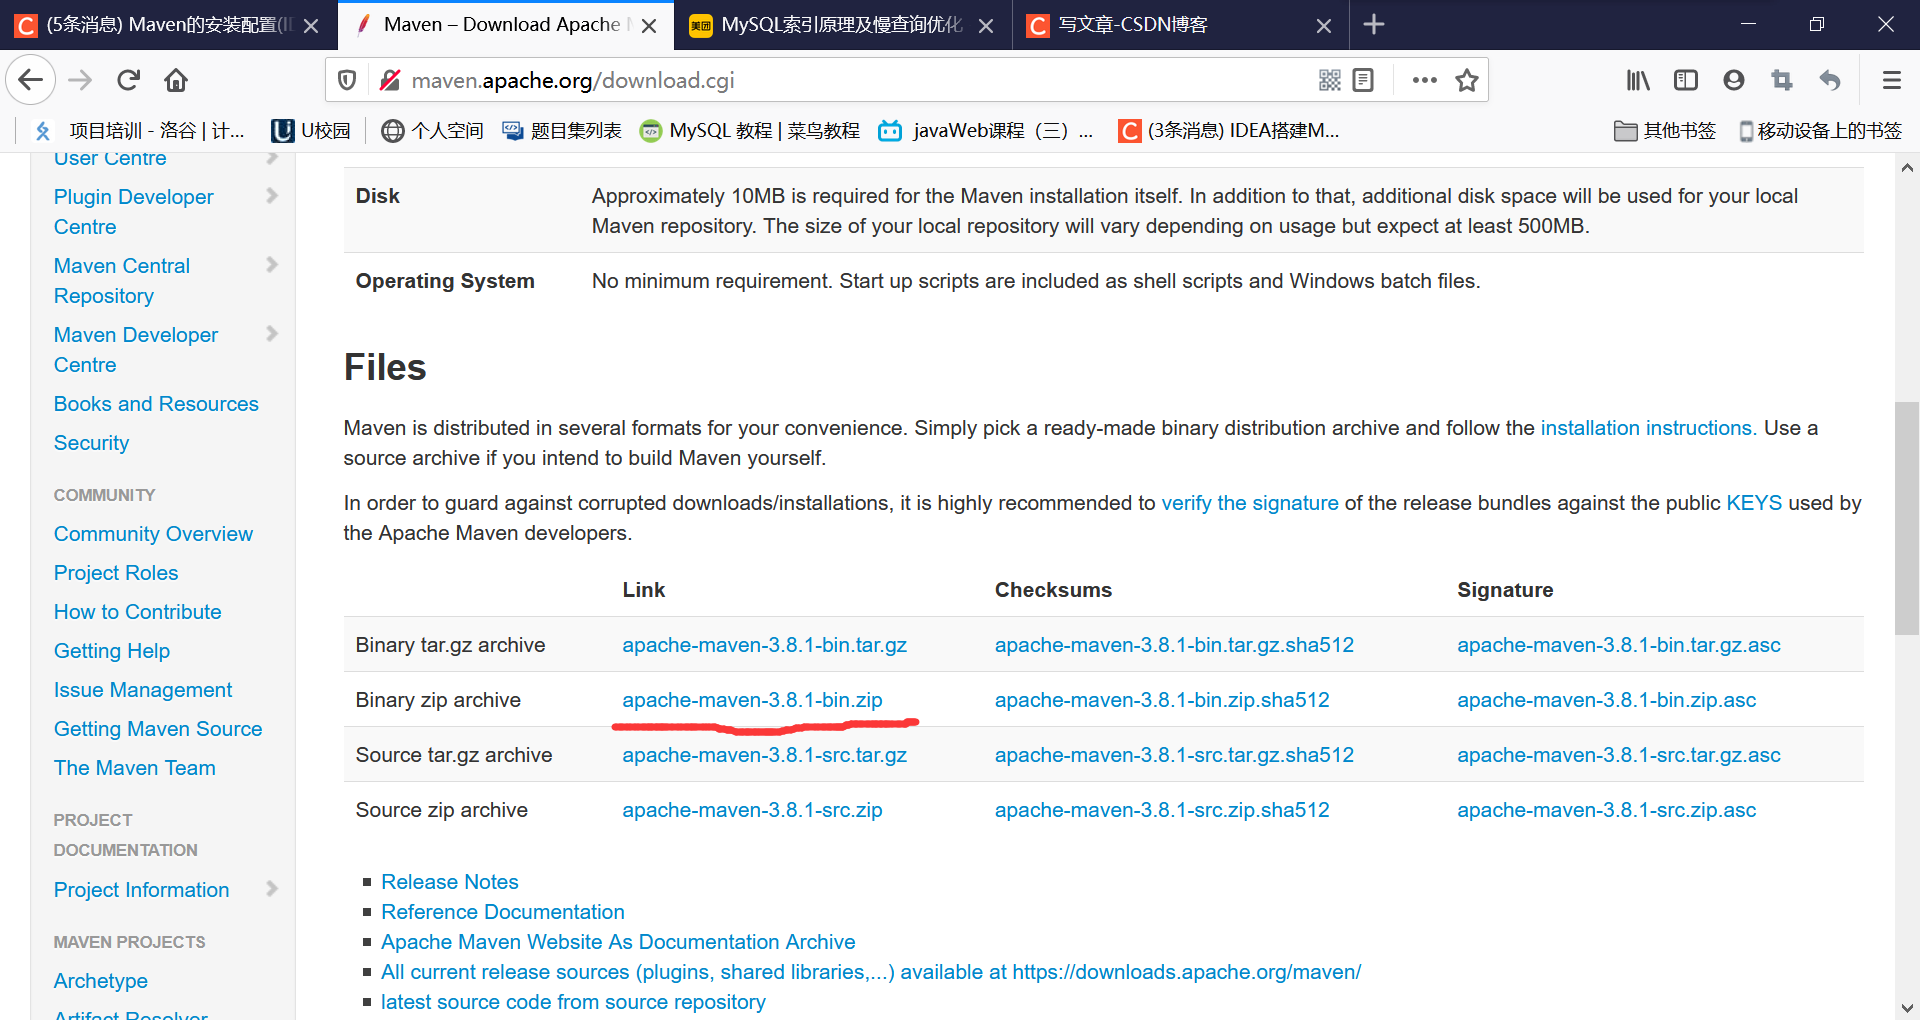This screenshot has height=1020, width=1920.
Task: Open Apache Maven Website As Documentation Archive
Action: [618, 942]
